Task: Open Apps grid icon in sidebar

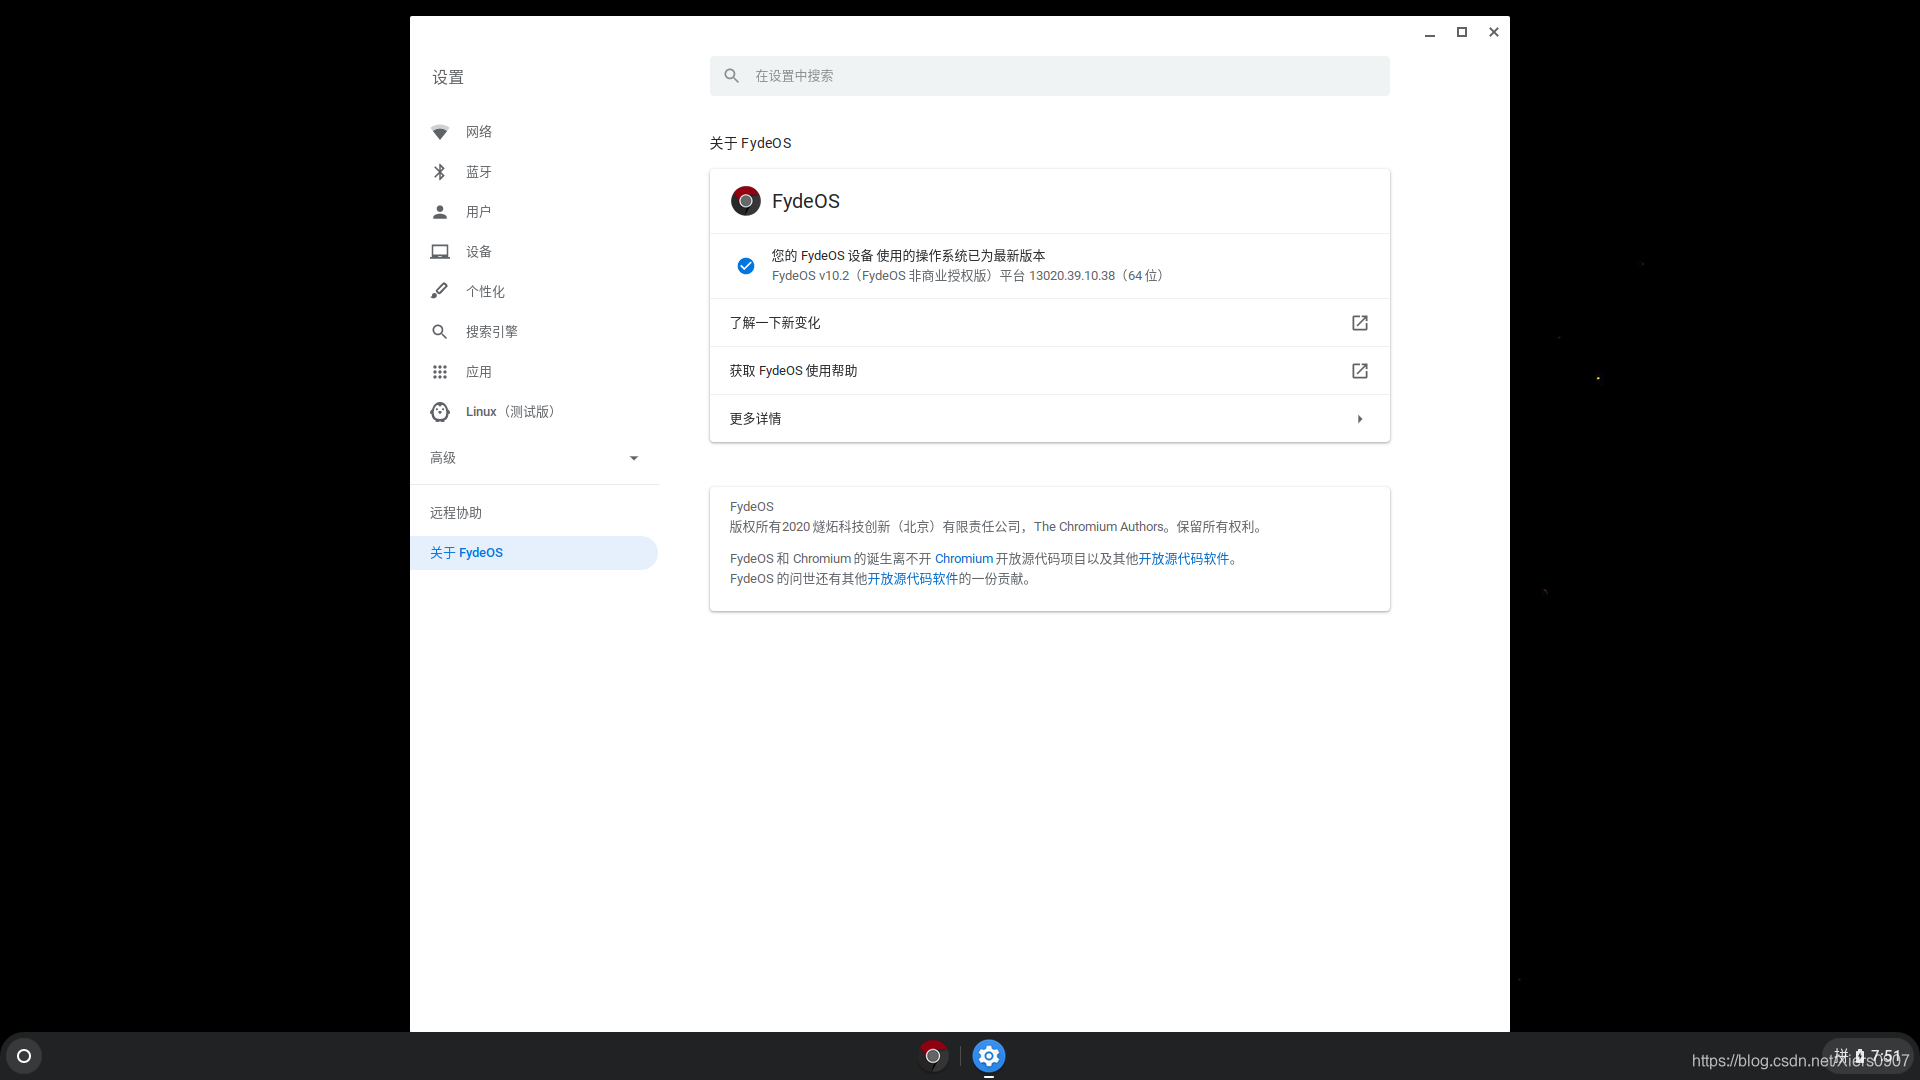Action: [x=440, y=372]
